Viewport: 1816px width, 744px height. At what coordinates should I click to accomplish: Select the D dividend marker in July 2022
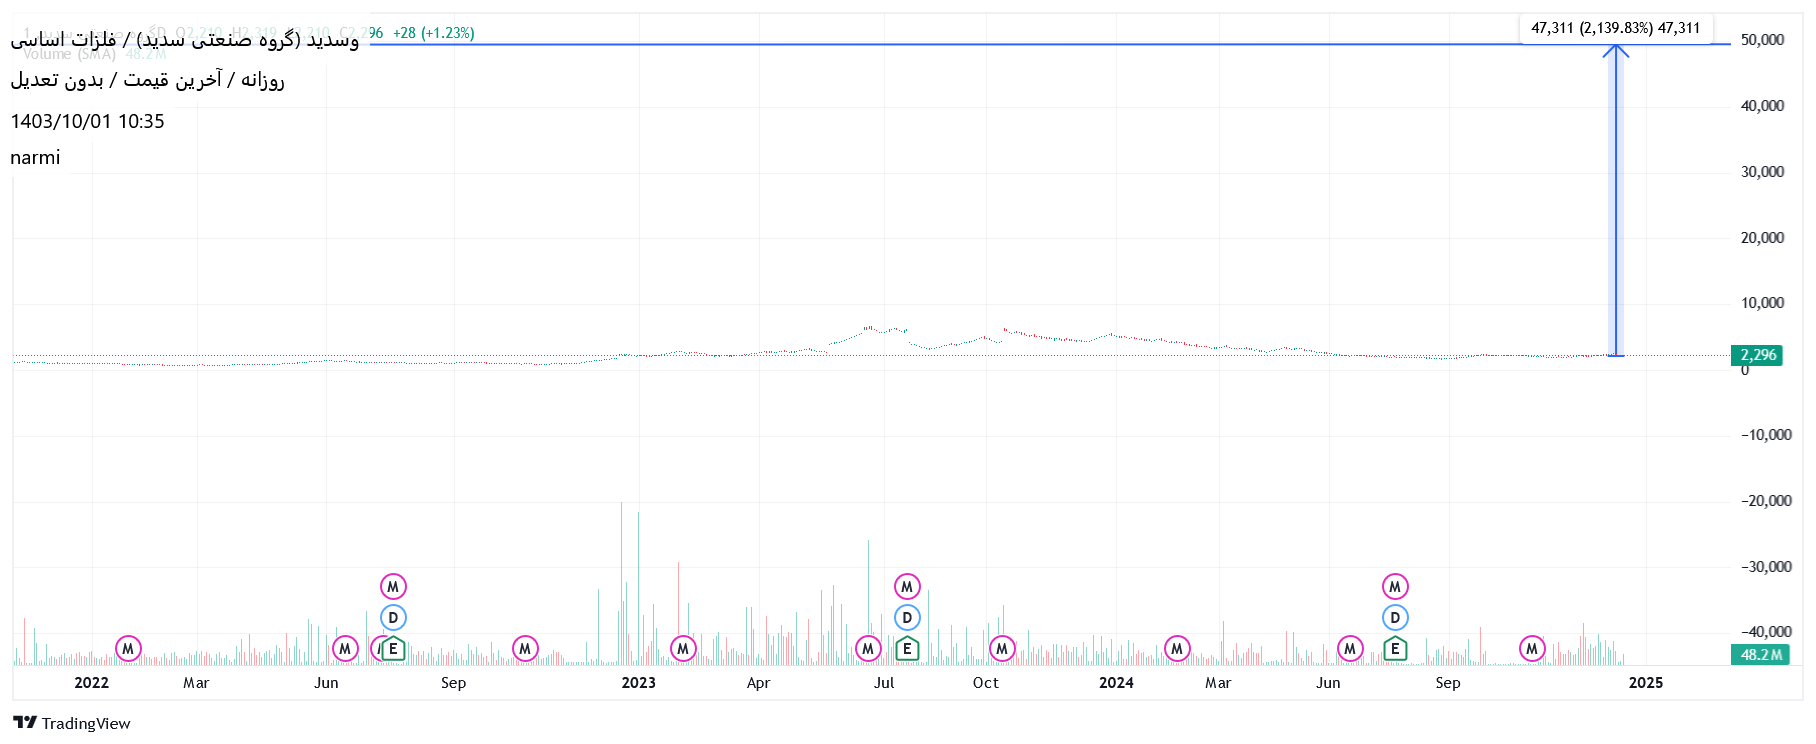pyautogui.click(x=393, y=618)
